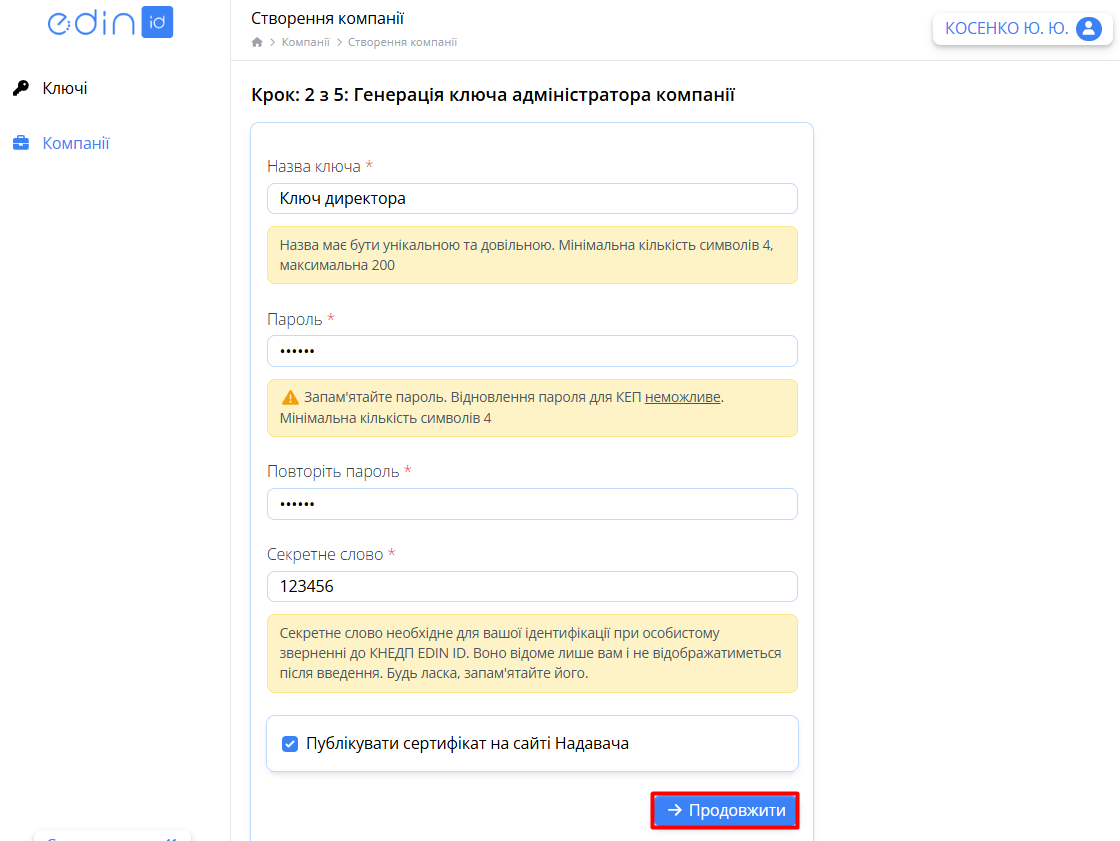Focus the Назва ключа input field
Viewport: 1120px width, 841px height.
(532, 199)
